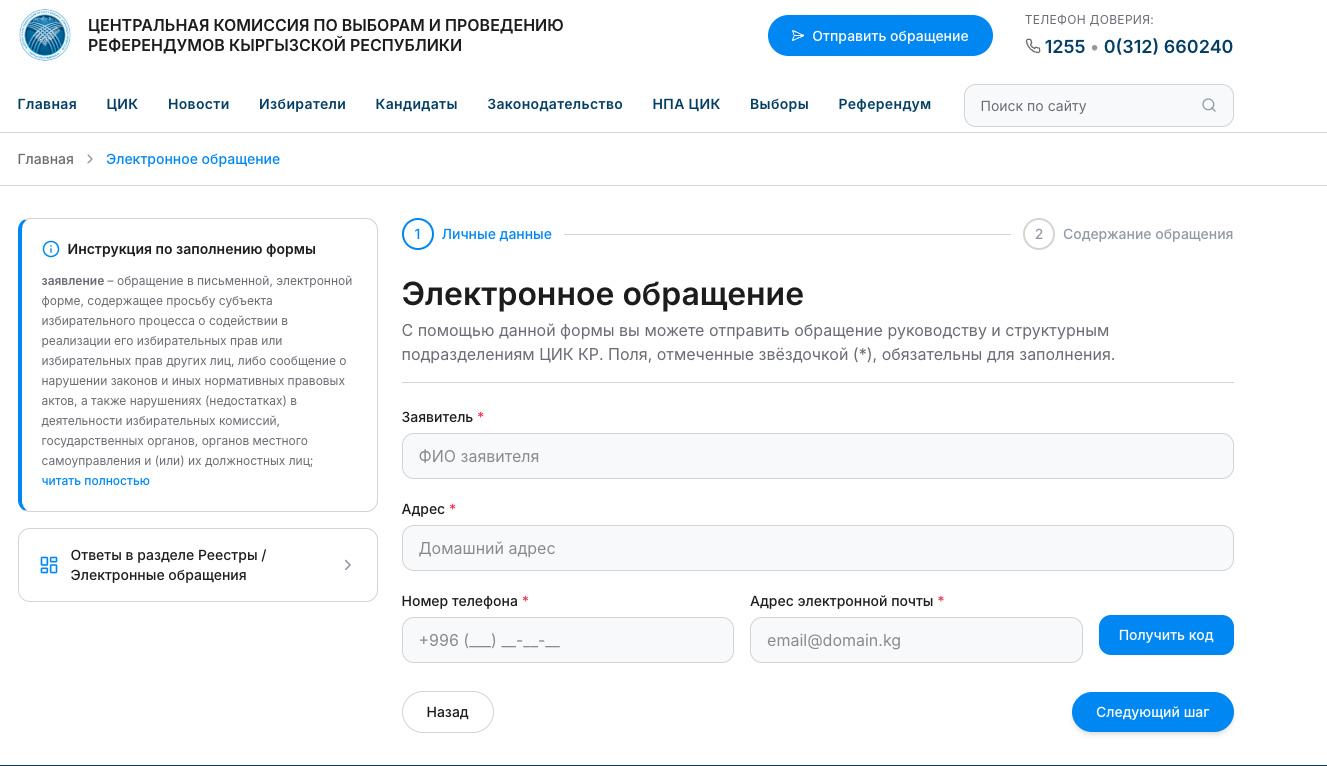Focus the Домашний адрес field
The height and width of the screenshot is (766, 1327).
tap(818, 548)
